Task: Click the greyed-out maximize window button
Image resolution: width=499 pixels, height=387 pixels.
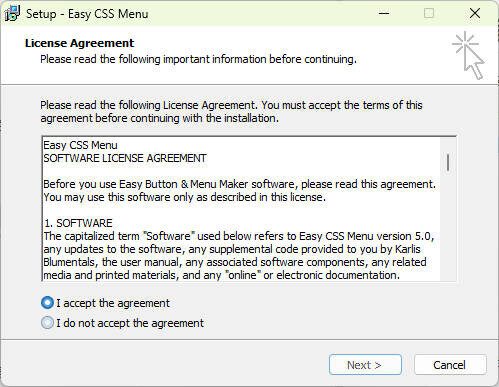Action: click(429, 14)
